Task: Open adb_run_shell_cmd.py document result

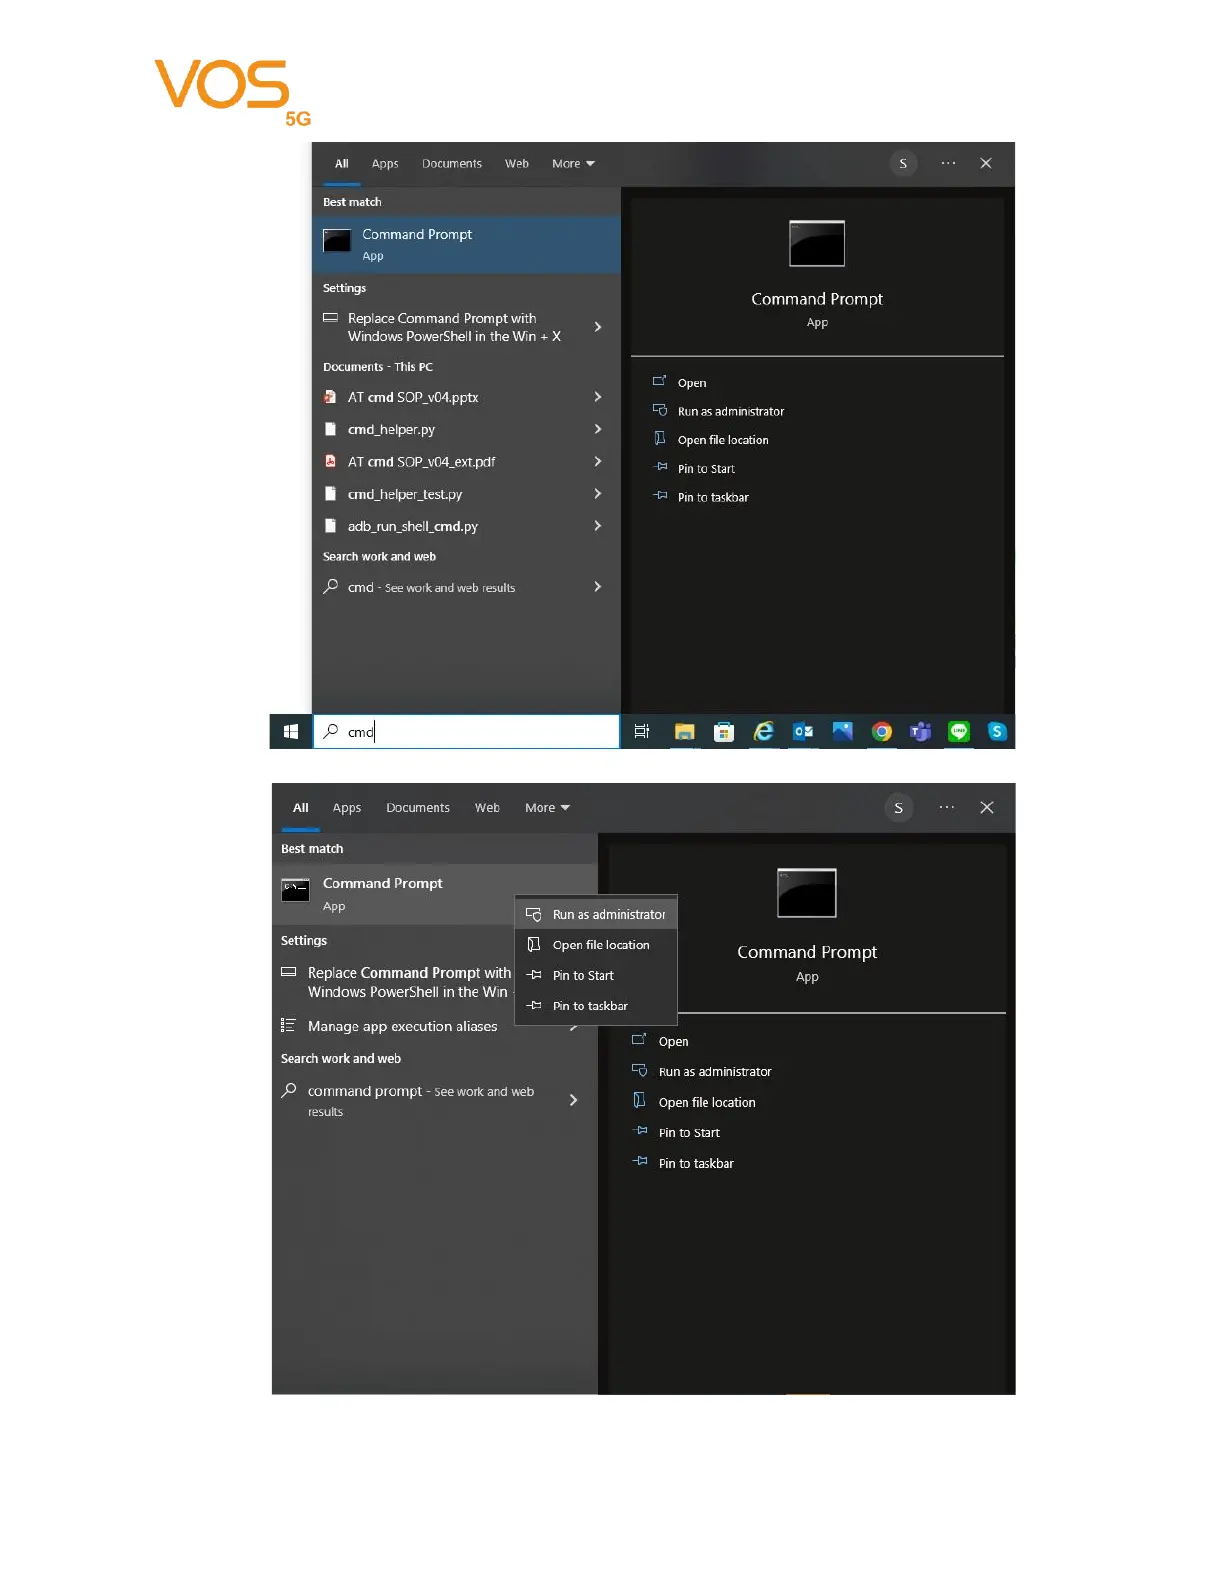Action: point(413,526)
